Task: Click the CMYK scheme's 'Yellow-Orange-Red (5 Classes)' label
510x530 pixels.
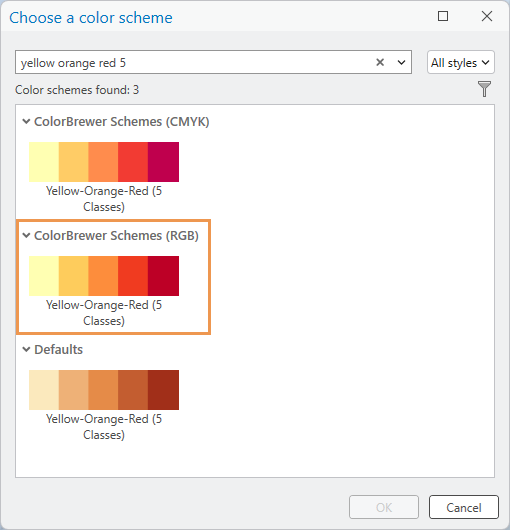Action: [x=104, y=199]
